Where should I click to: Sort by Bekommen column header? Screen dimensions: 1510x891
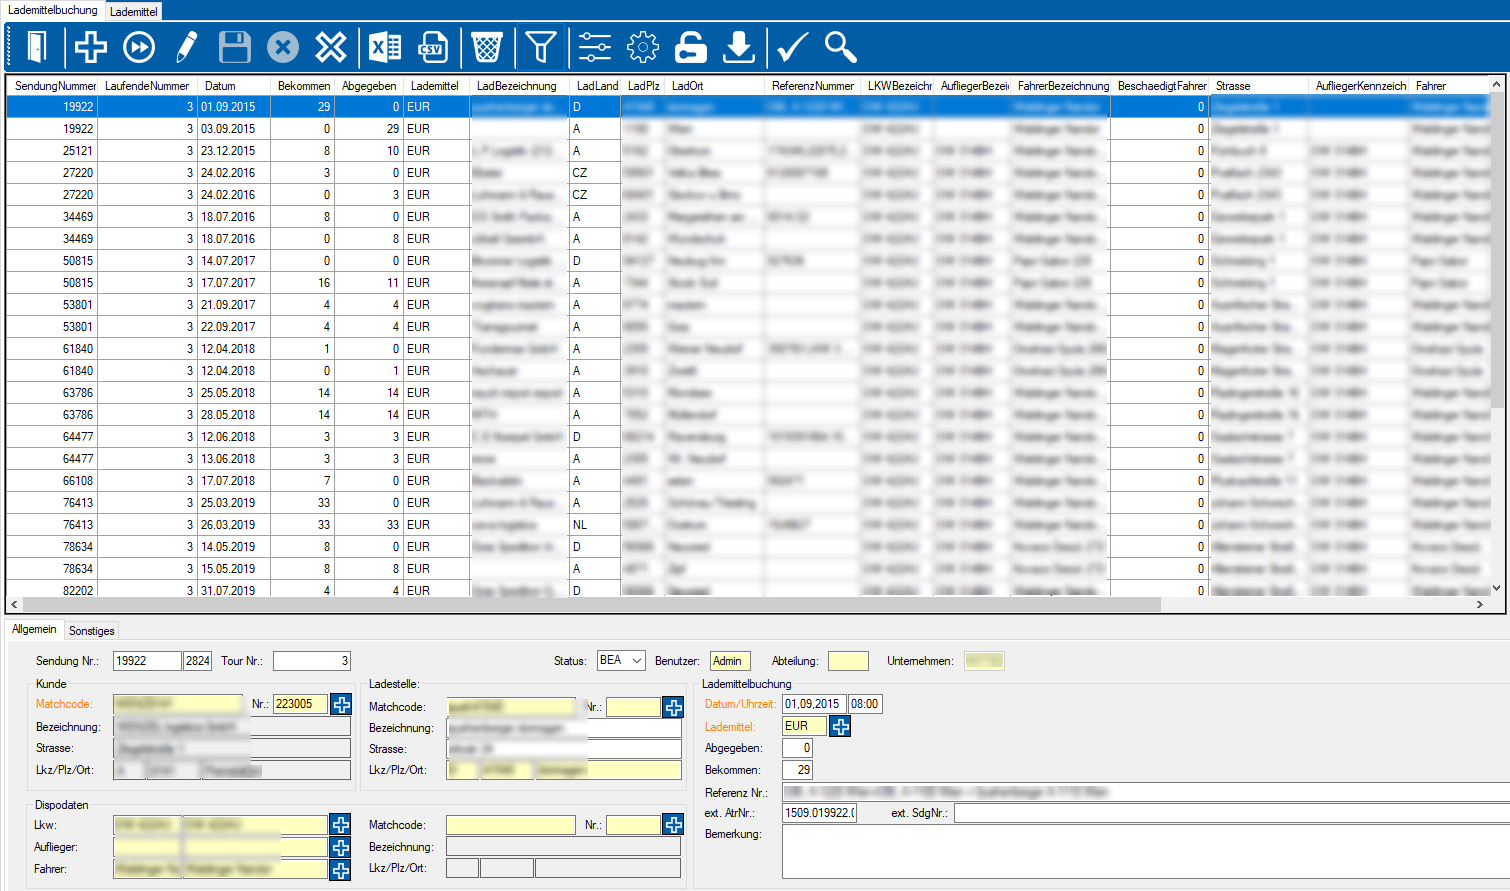click(303, 86)
